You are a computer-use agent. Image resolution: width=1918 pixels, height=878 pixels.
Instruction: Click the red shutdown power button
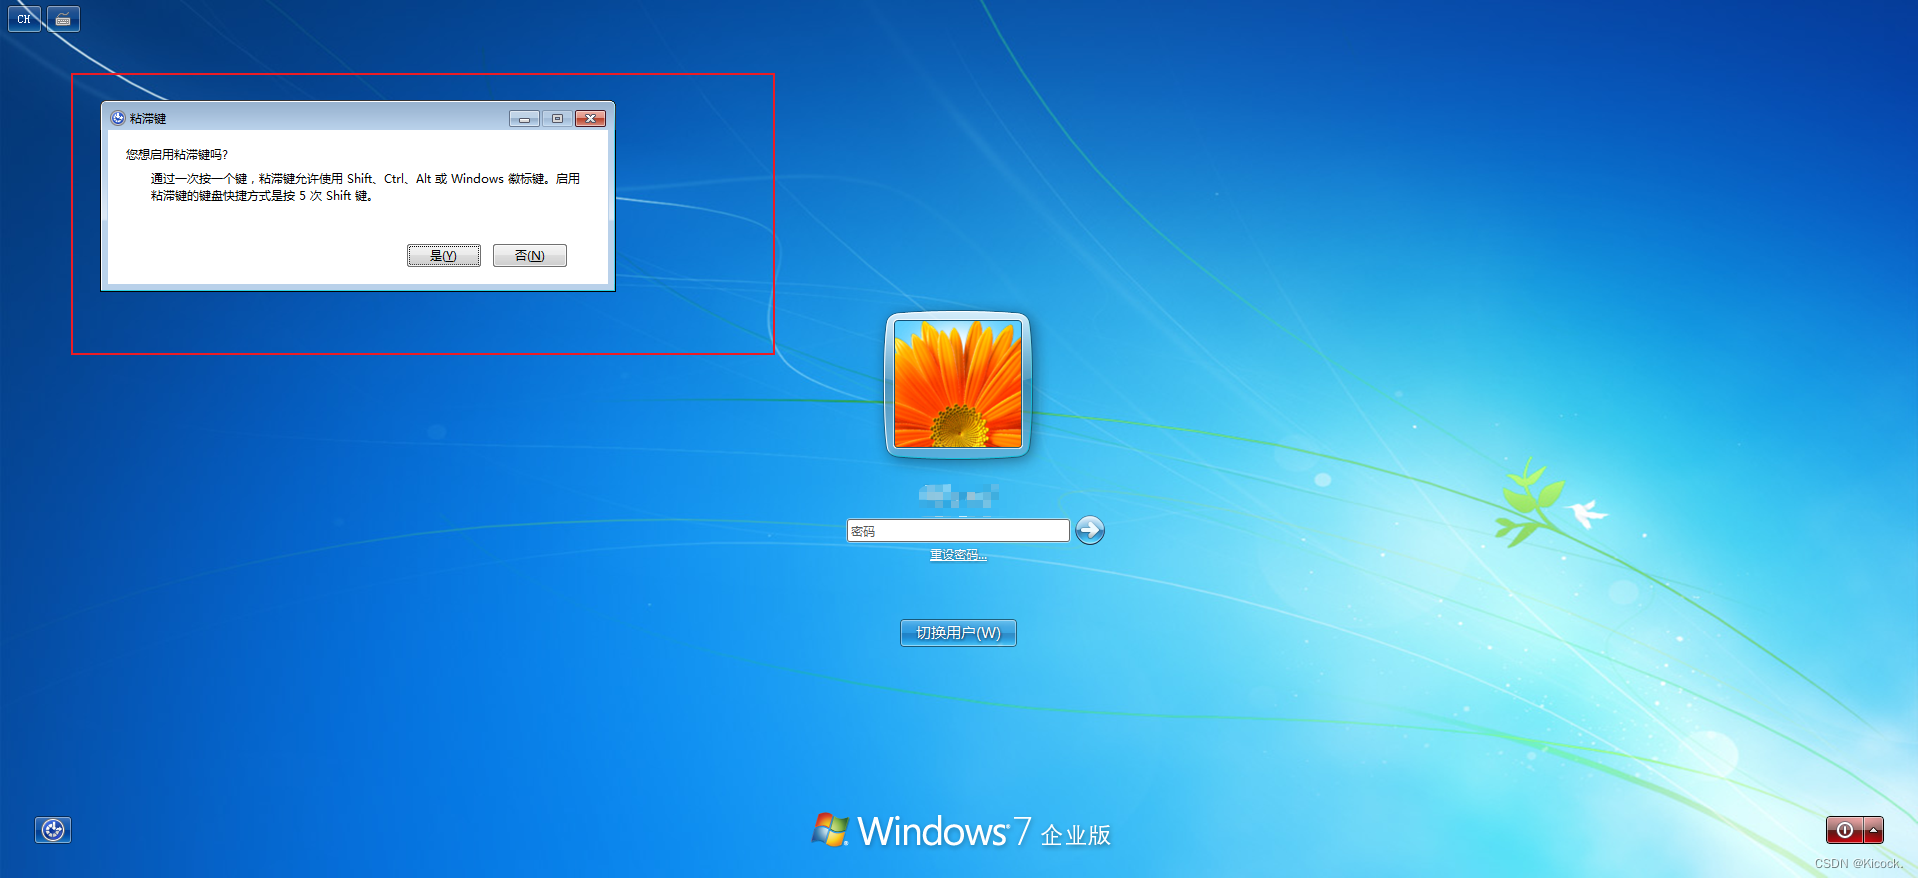(1844, 830)
